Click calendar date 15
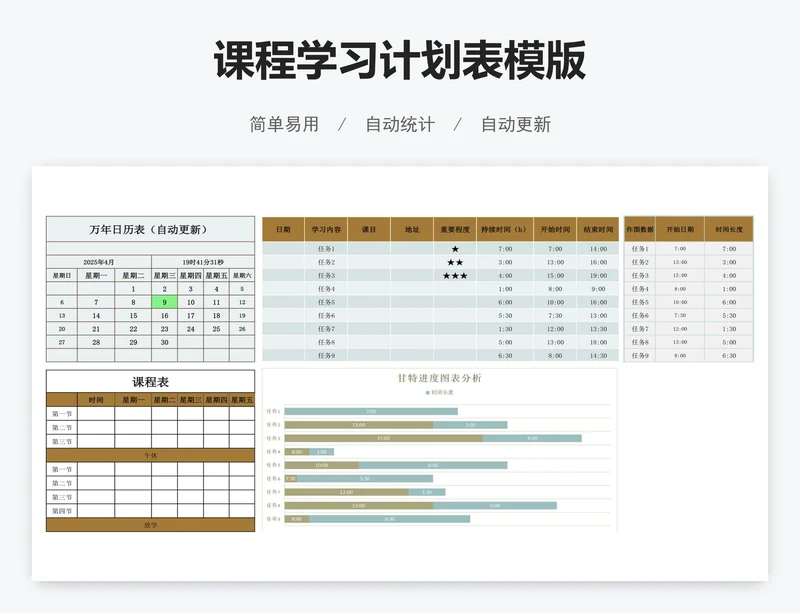 (133, 315)
